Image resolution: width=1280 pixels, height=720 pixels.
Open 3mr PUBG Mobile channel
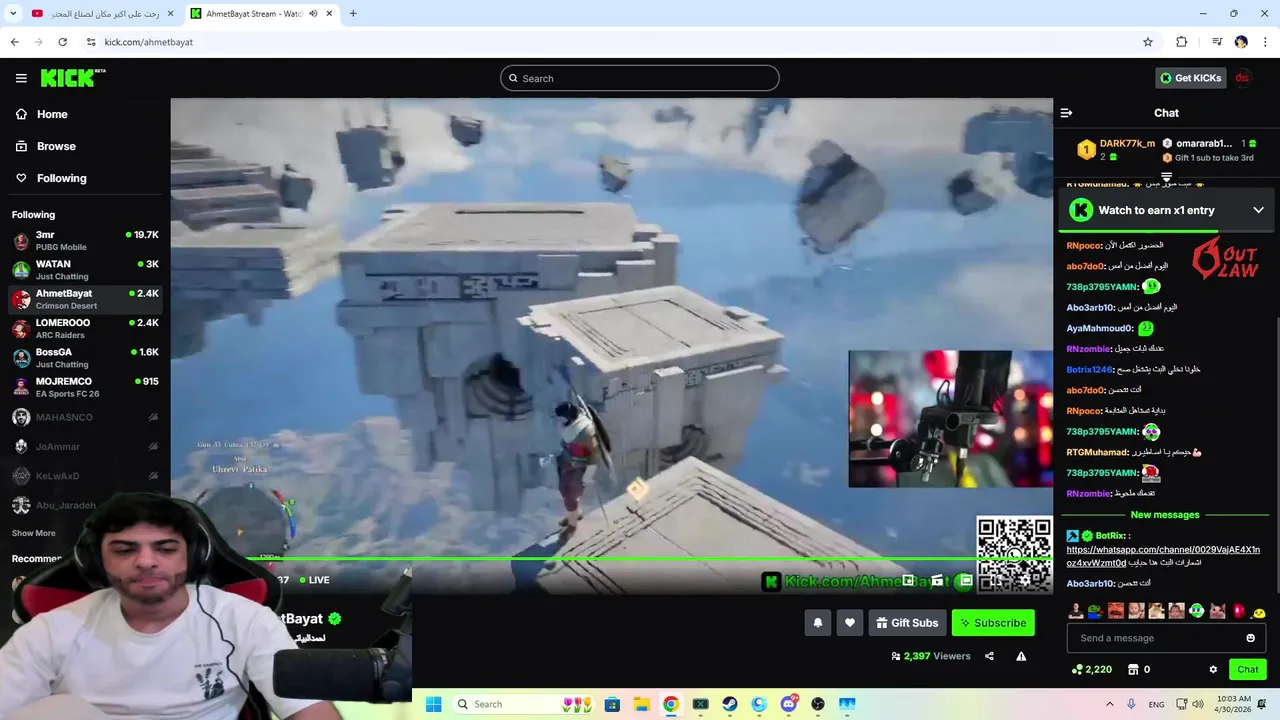point(85,241)
